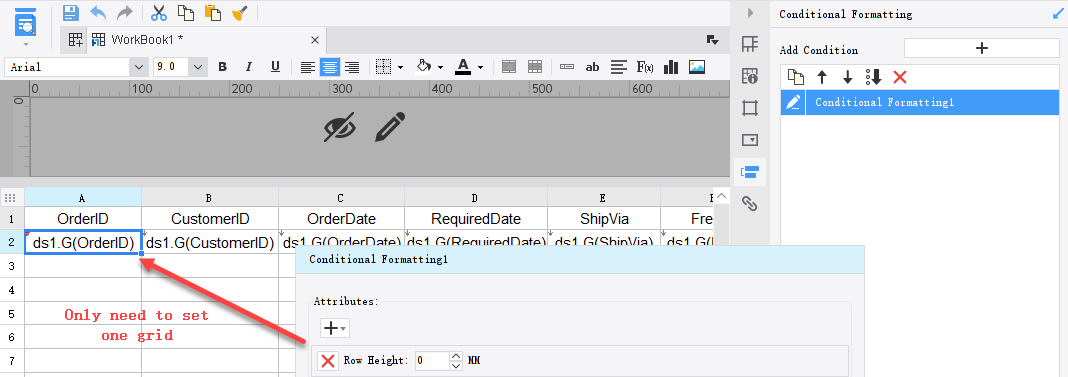Insert rich text with the lines icon

coord(618,67)
